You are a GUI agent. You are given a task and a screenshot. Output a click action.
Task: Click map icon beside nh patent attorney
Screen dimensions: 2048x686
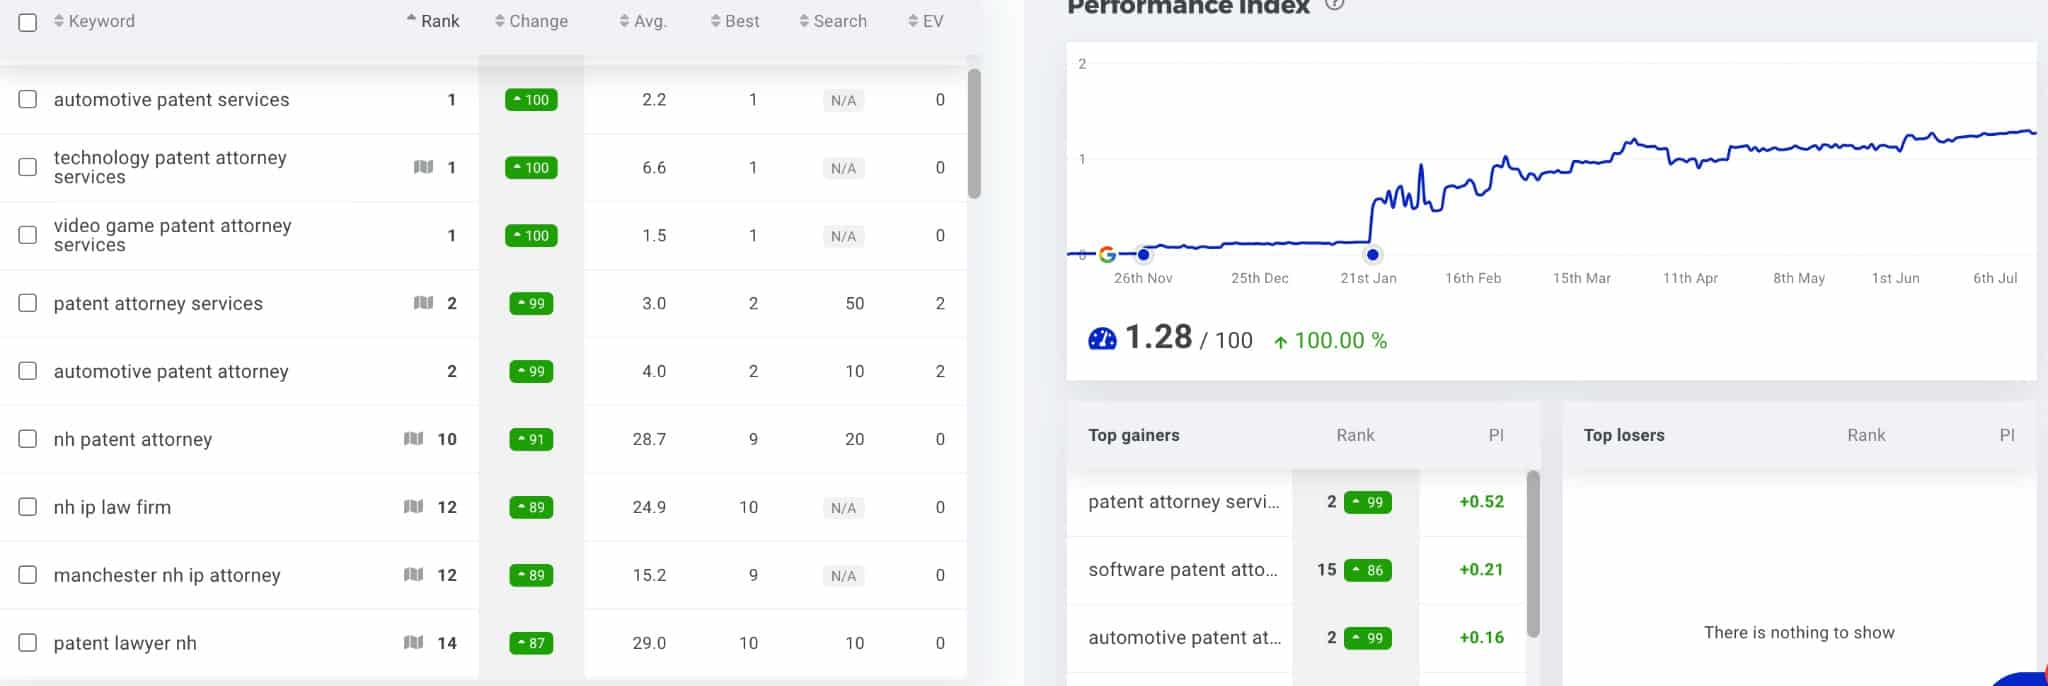tap(413, 439)
